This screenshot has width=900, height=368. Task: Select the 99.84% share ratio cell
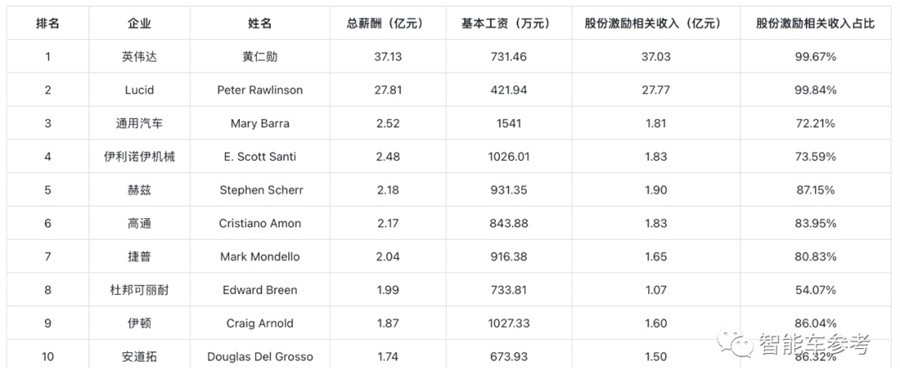[x=815, y=90]
